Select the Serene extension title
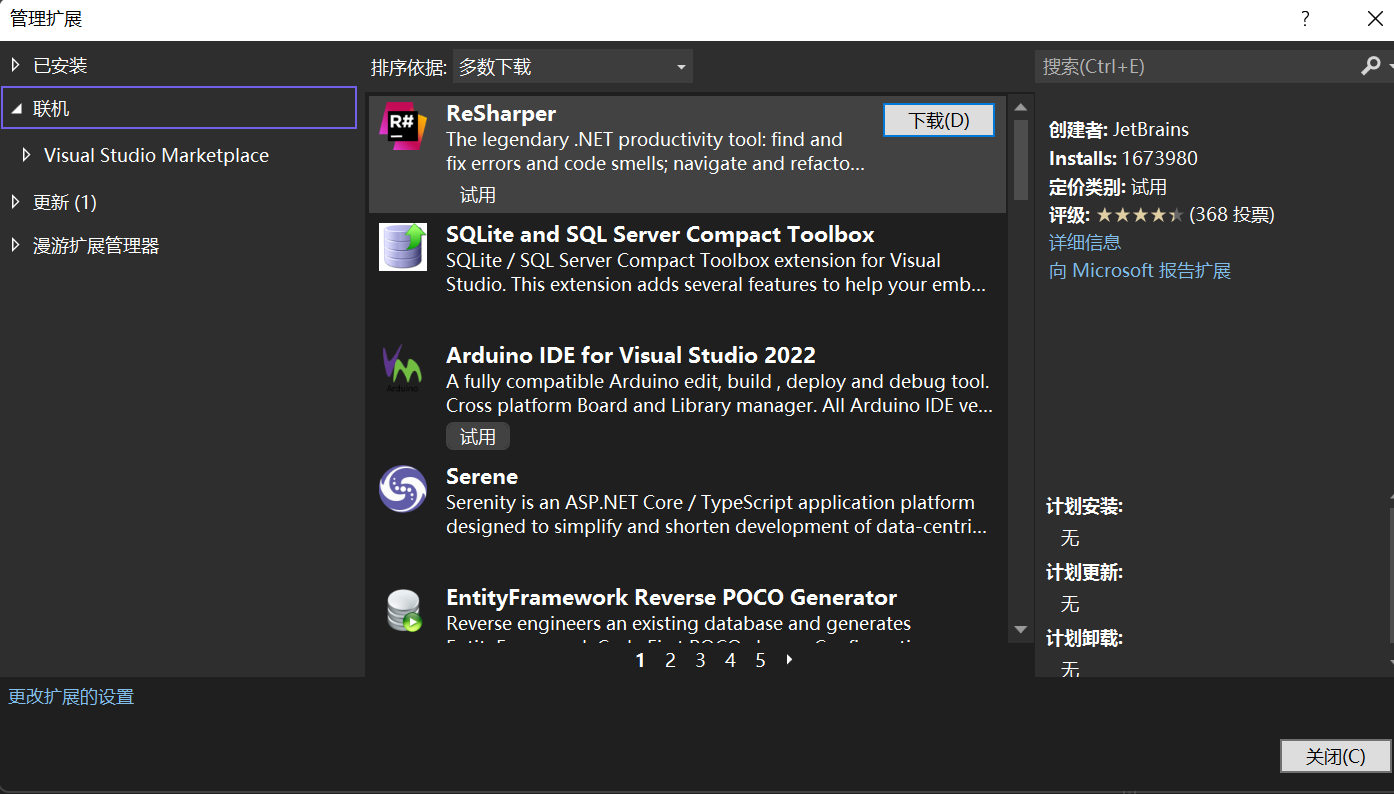Image resolution: width=1394 pixels, height=794 pixels. point(482,476)
